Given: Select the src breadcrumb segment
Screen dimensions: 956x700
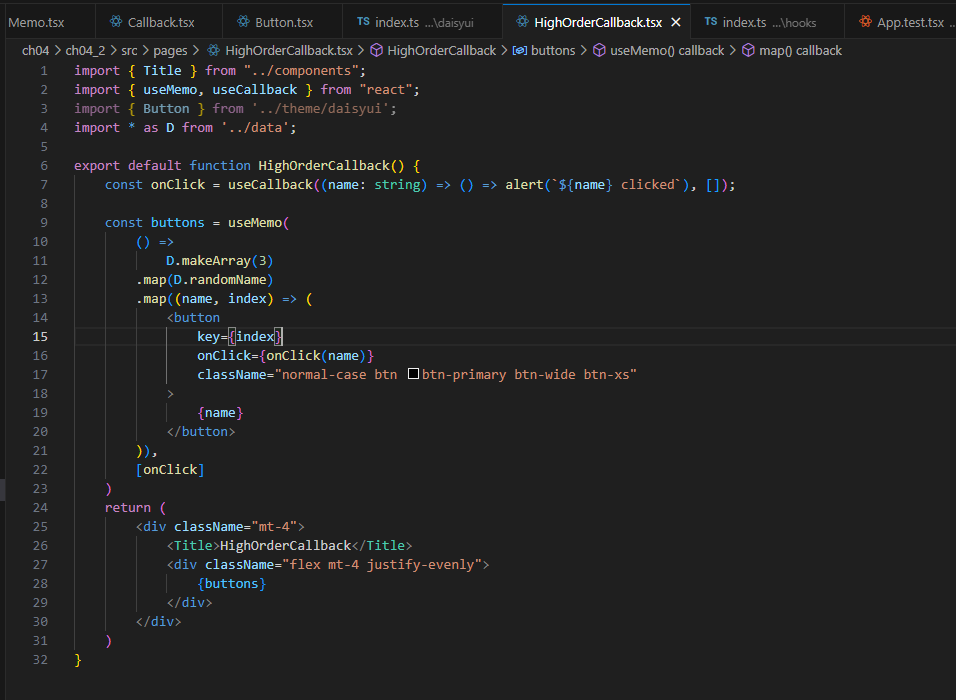Looking at the screenshot, I should (x=129, y=51).
